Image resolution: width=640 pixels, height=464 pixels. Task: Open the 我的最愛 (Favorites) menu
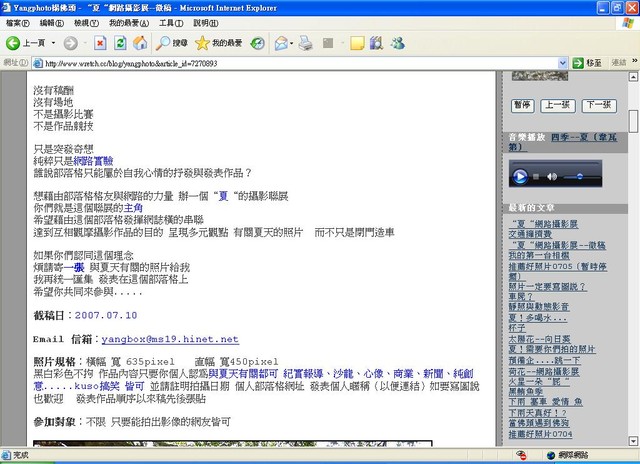(x=129, y=23)
